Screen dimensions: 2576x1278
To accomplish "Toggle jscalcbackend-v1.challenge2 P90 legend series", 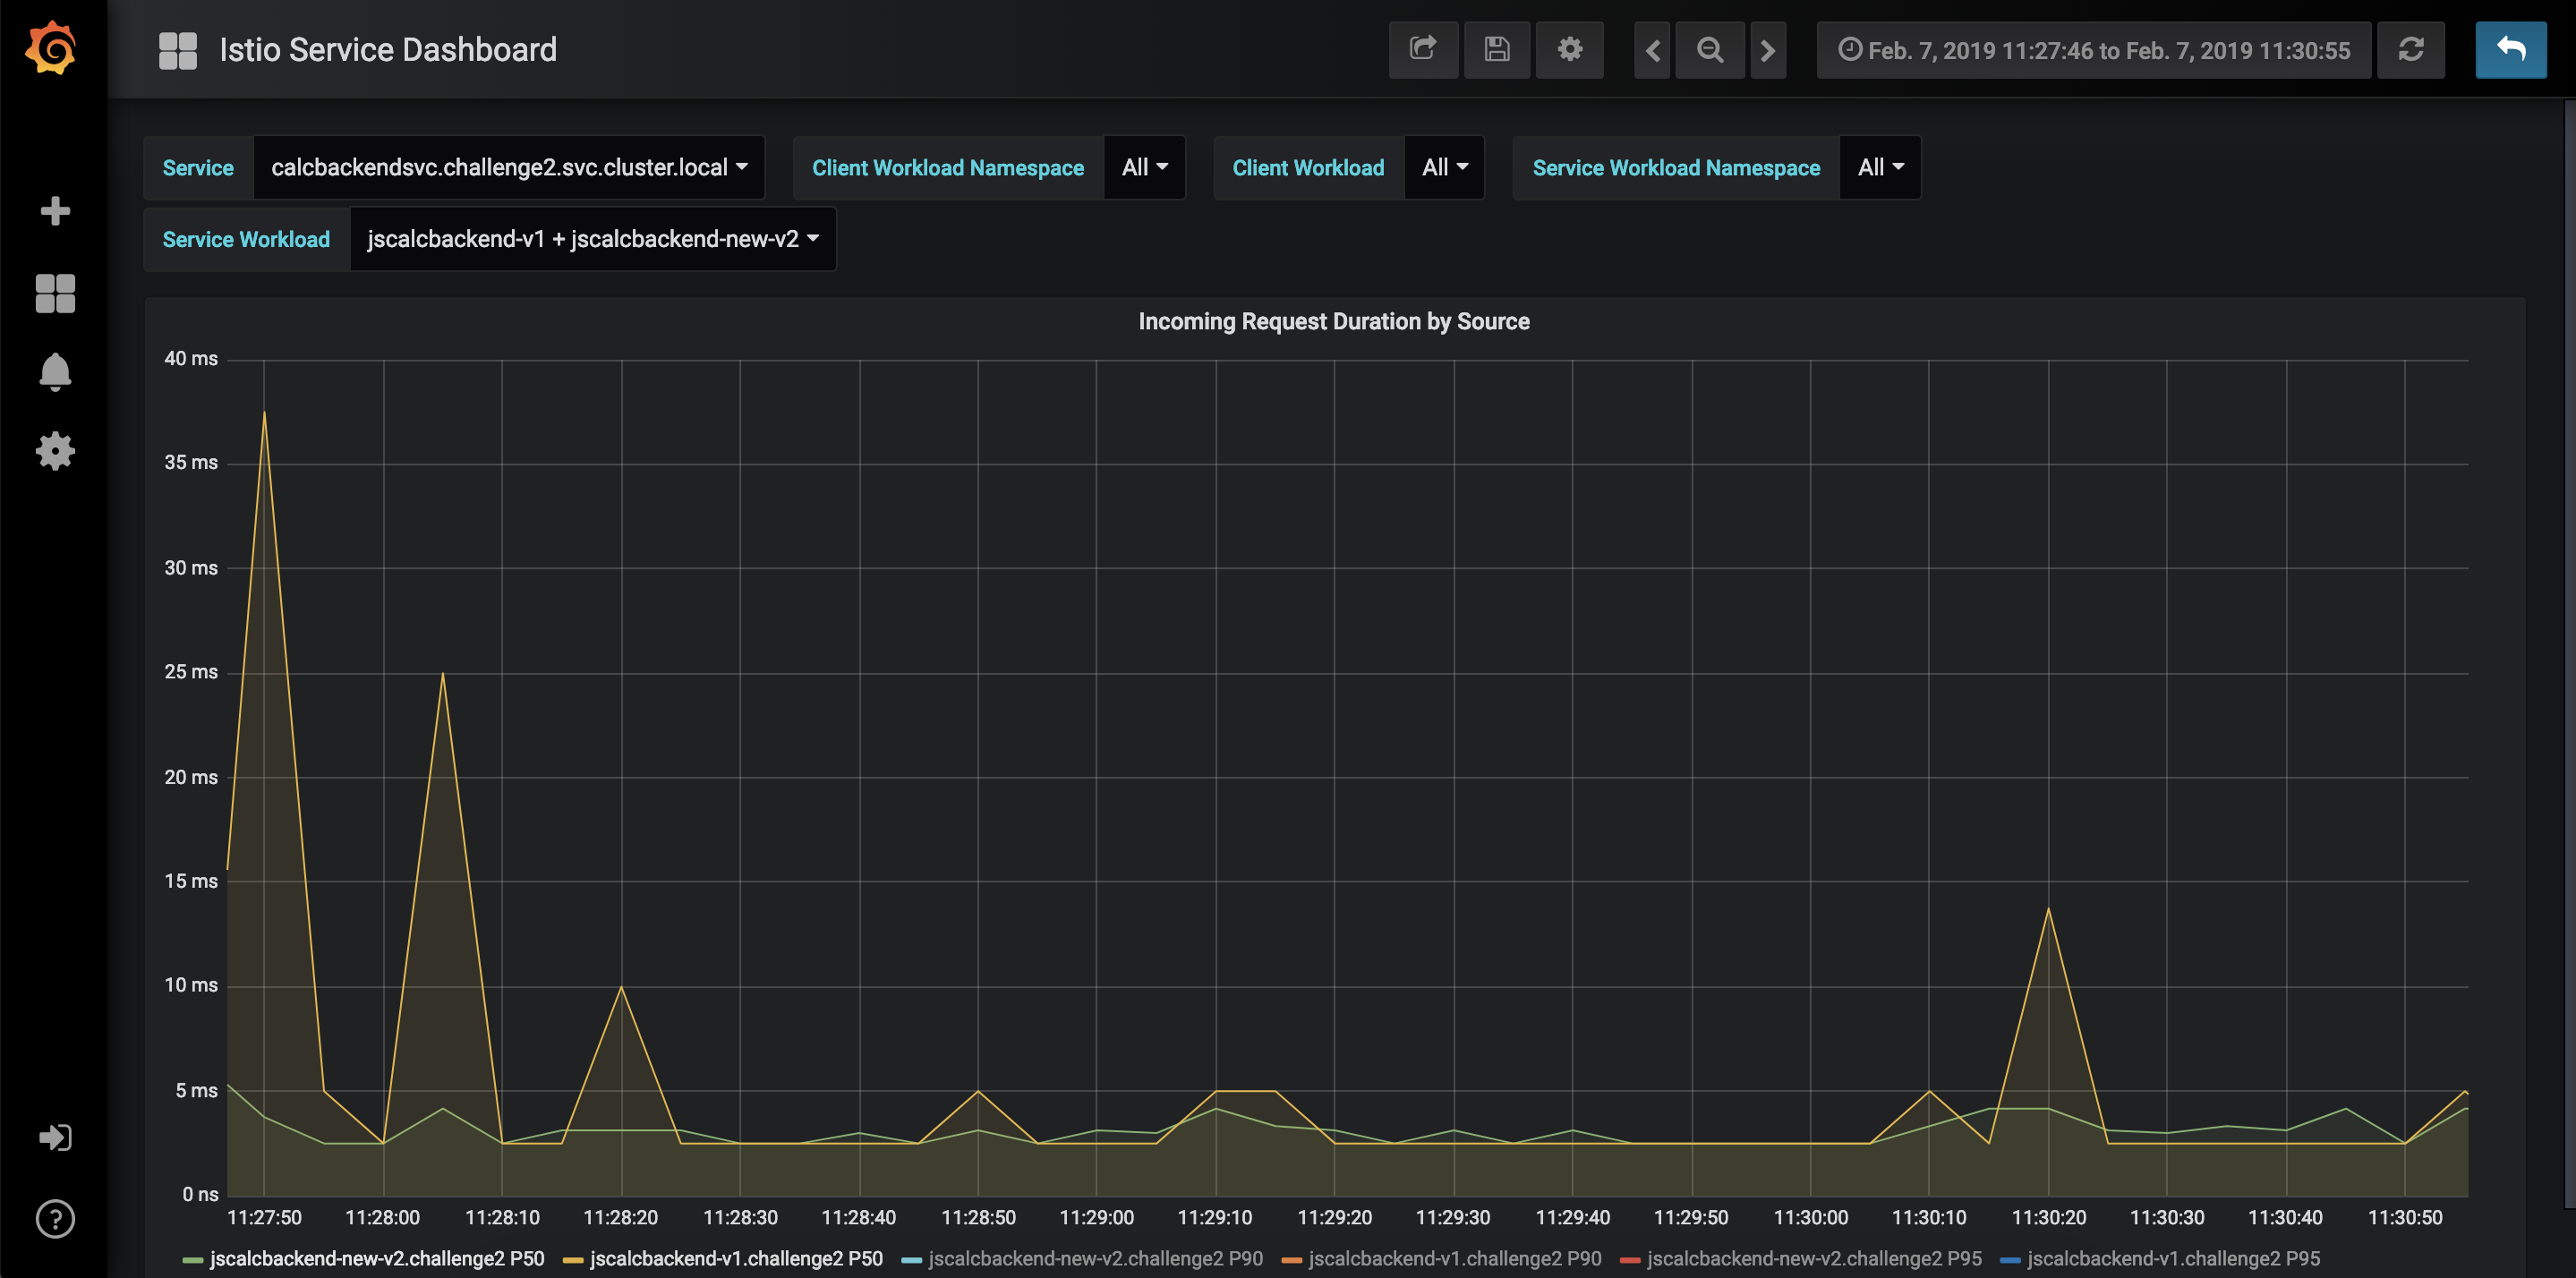I will [1455, 1259].
